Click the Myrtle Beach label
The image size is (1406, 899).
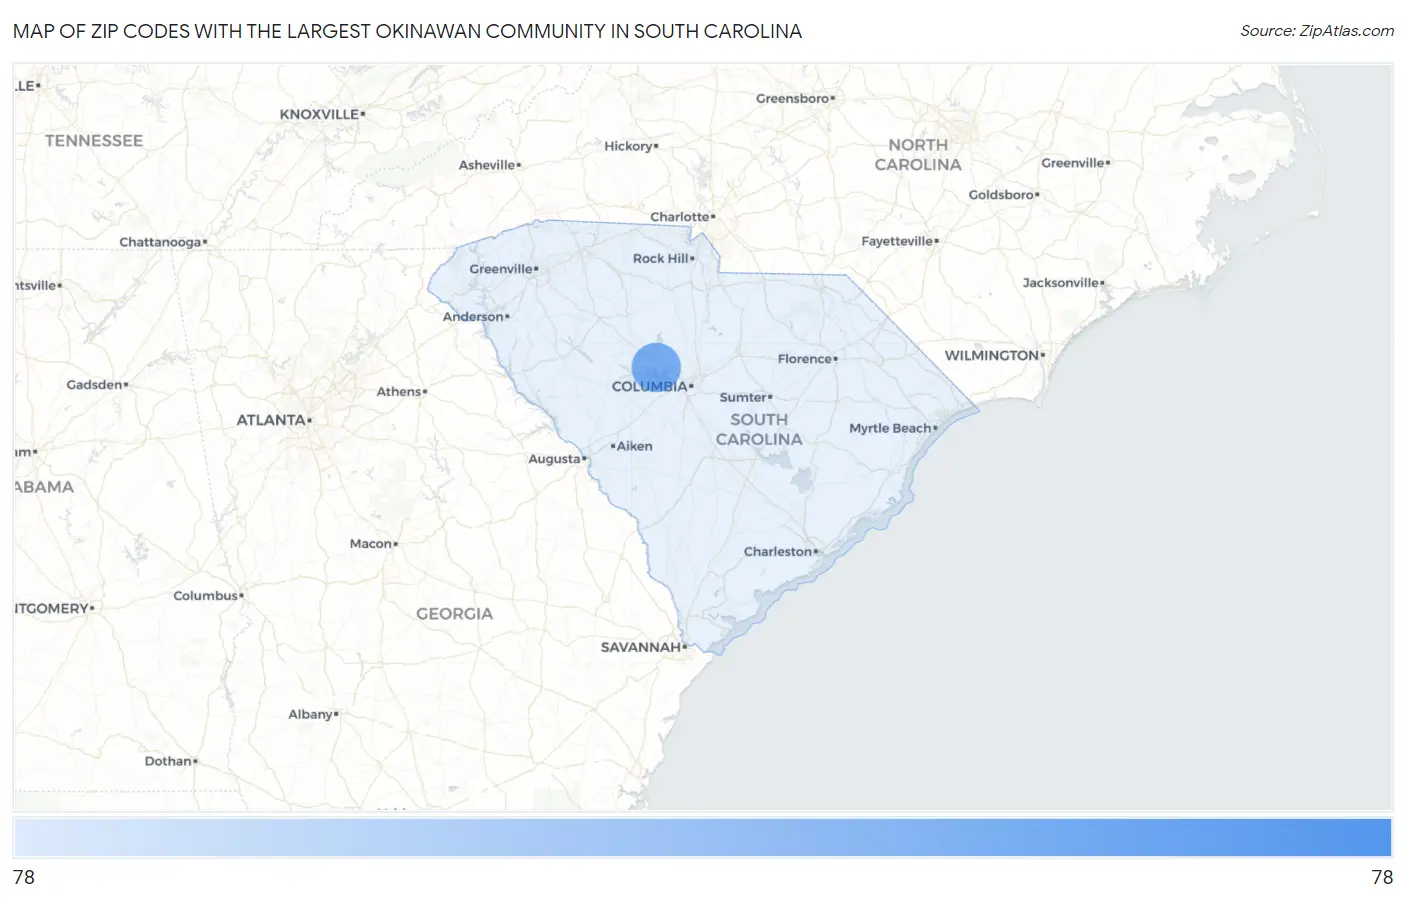pos(890,428)
